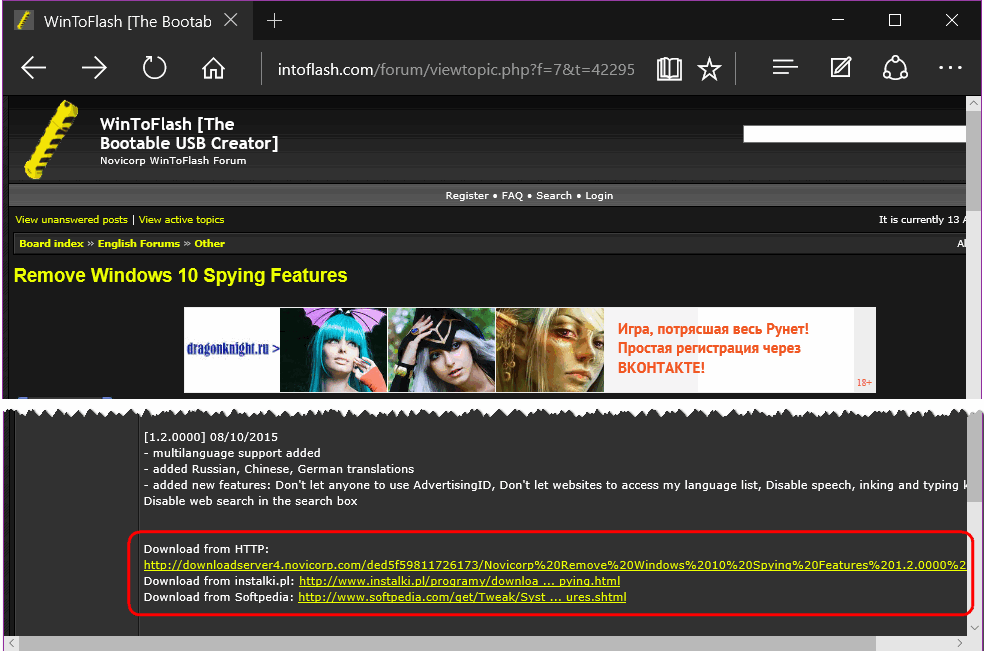Open the Softpedia download link
The width and height of the screenshot is (984, 651).
(462, 598)
